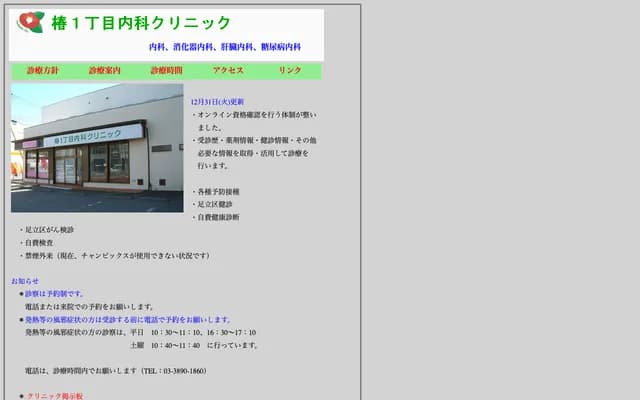This screenshot has height=400, width=640.
Task: Click the オンライン資格確認 announcement text
Action: pyautogui.click(x=254, y=121)
